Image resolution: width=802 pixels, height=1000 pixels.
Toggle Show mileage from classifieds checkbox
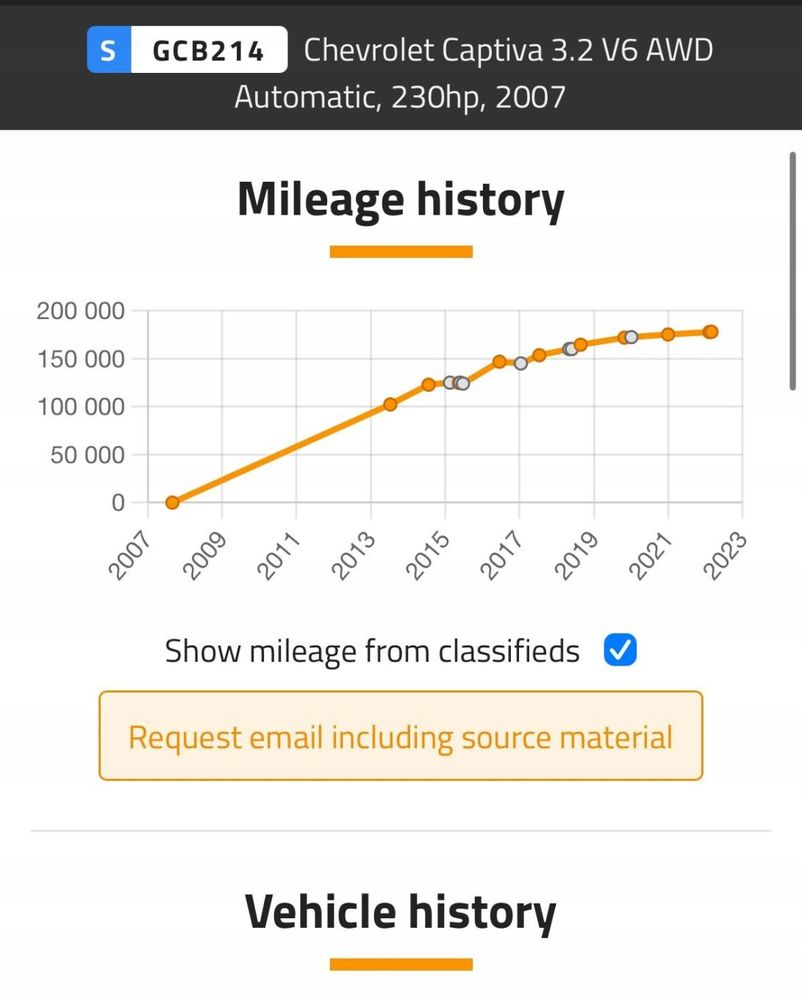coord(621,652)
